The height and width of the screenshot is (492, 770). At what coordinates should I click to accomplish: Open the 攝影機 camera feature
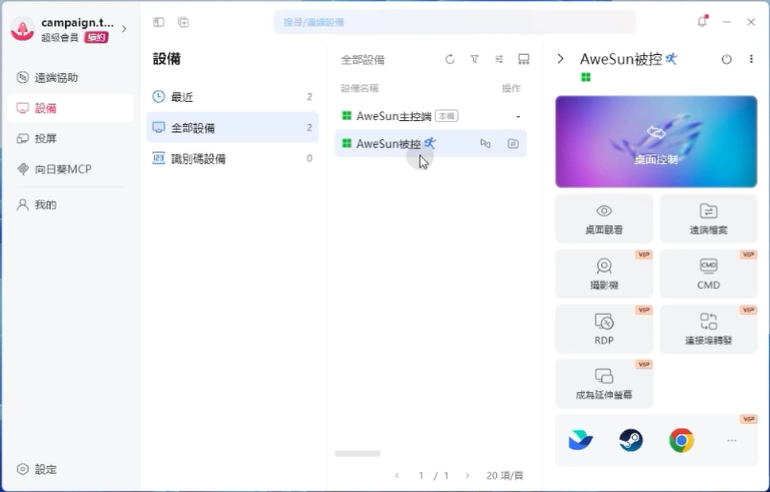coord(604,273)
